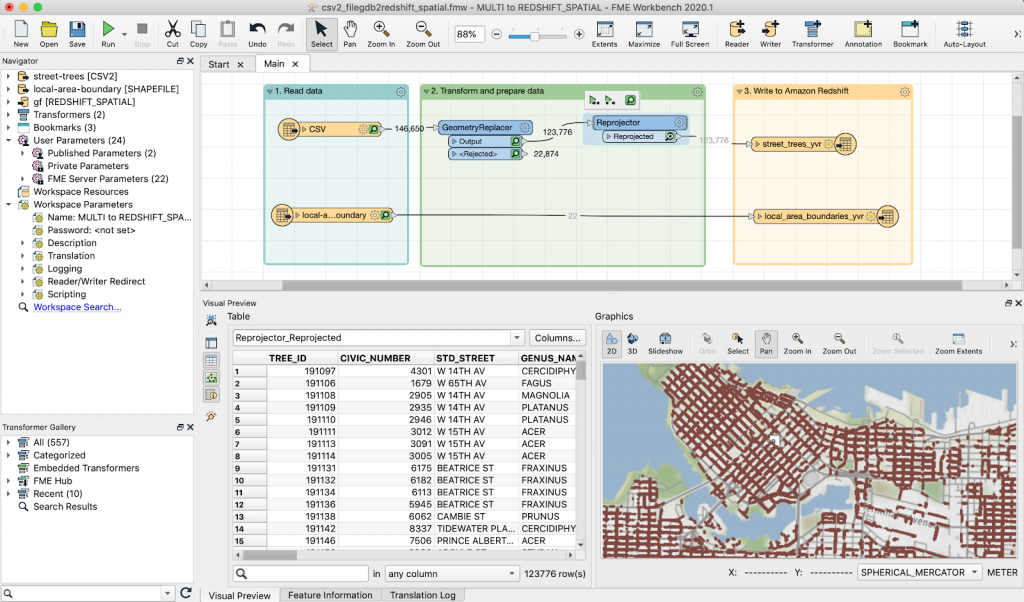Switch the canvas to Full Screen
1024x602 pixels.
690,34
